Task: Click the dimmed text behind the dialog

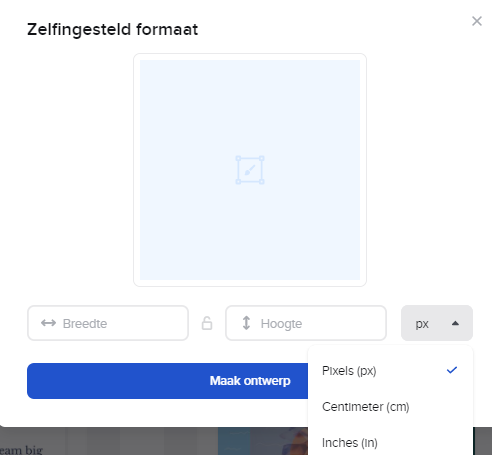Action: pyautogui.click(x=21, y=450)
